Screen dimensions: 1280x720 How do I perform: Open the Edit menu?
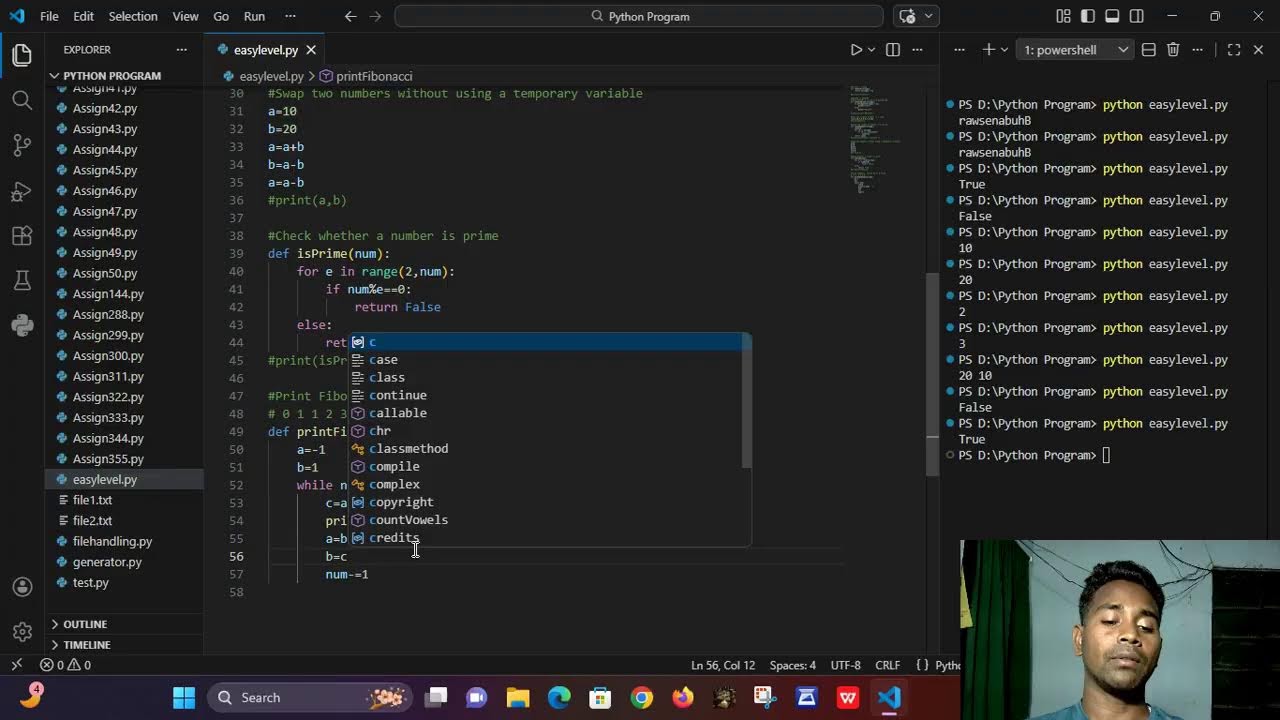point(84,16)
